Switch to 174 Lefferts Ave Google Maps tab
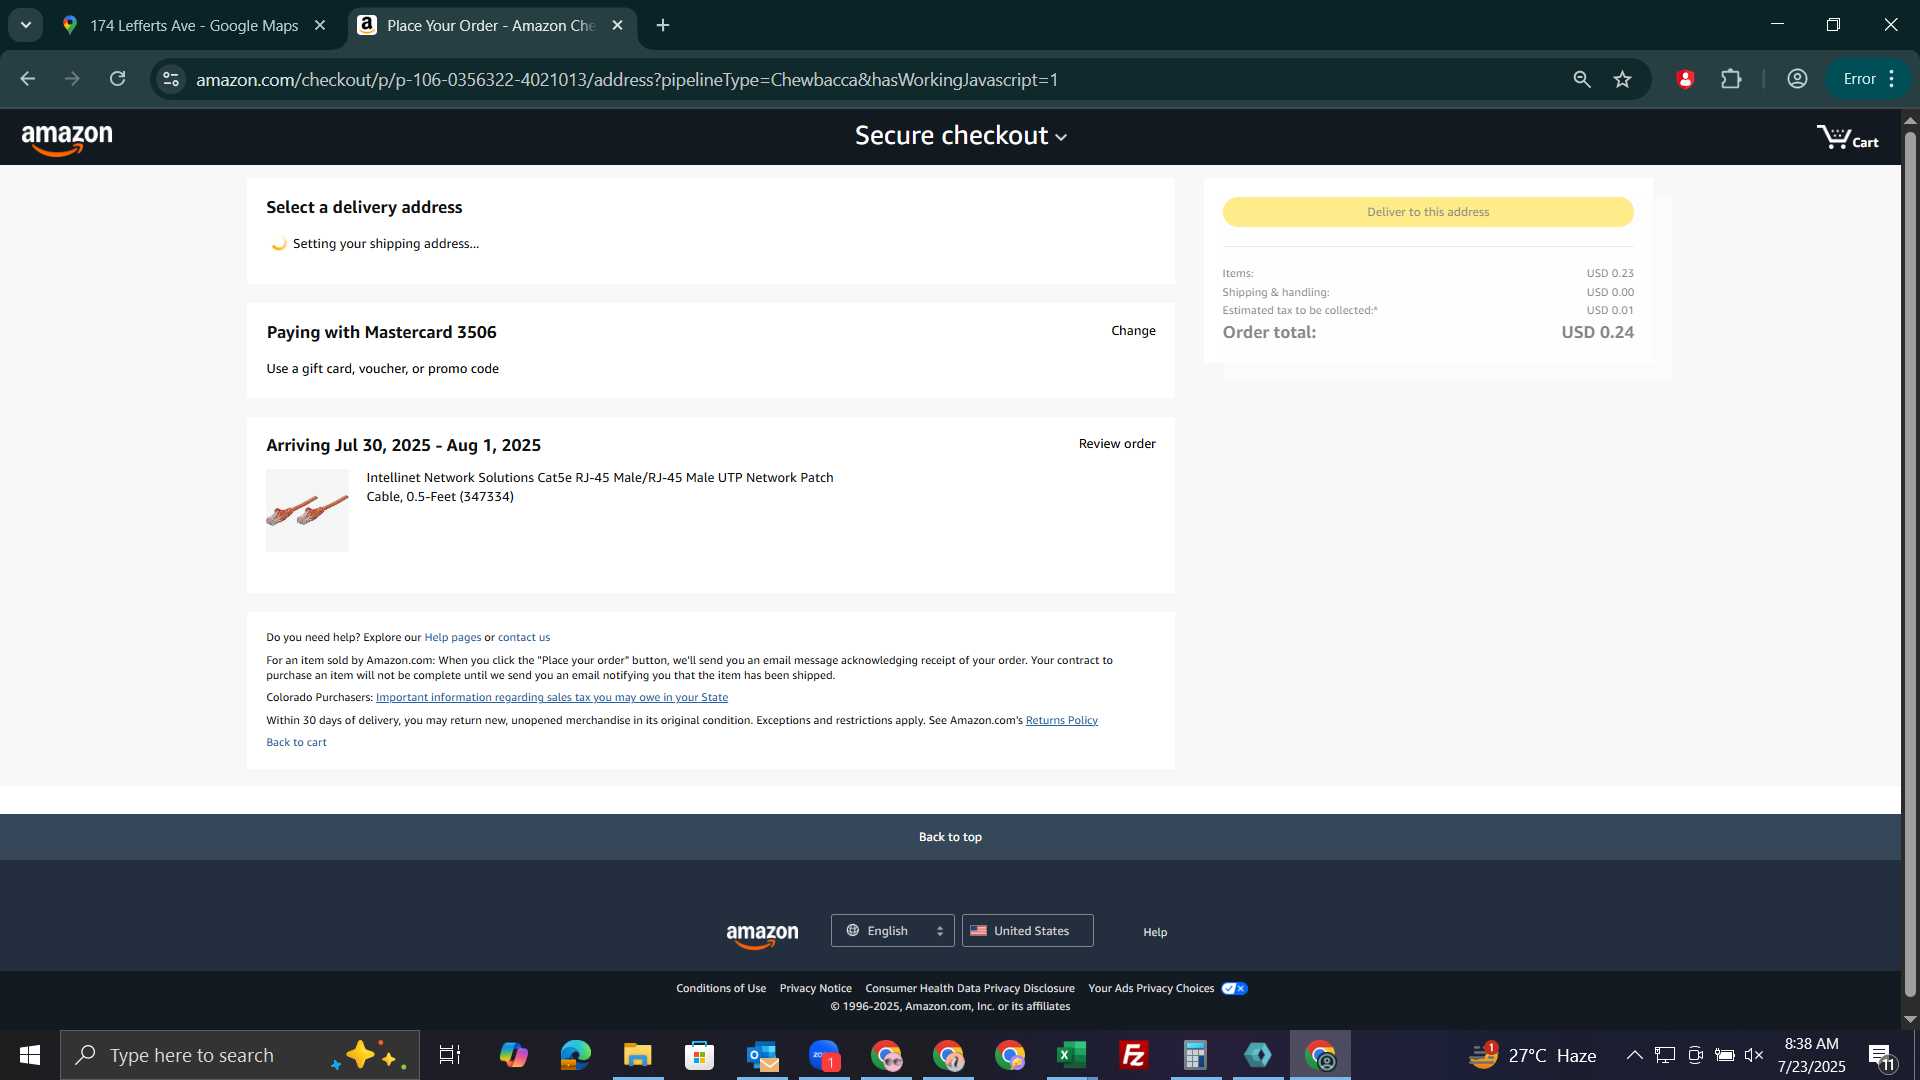This screenshot has width=1920, height=1080. click(194, 26)
